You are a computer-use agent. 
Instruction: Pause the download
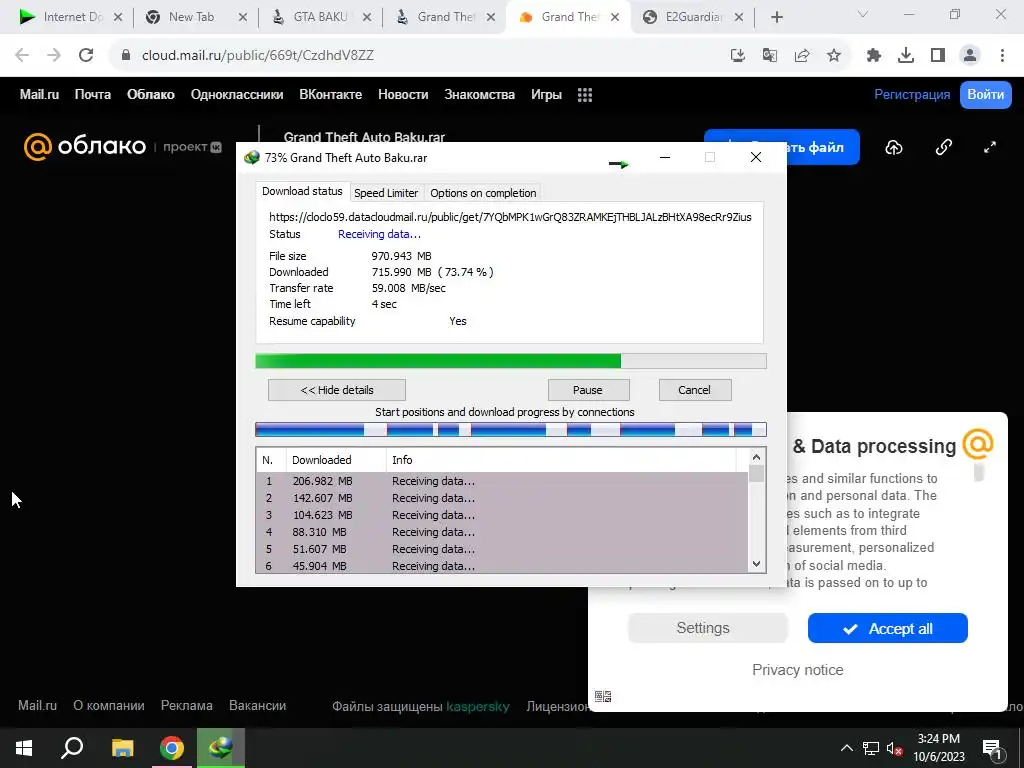click(588, 390)
